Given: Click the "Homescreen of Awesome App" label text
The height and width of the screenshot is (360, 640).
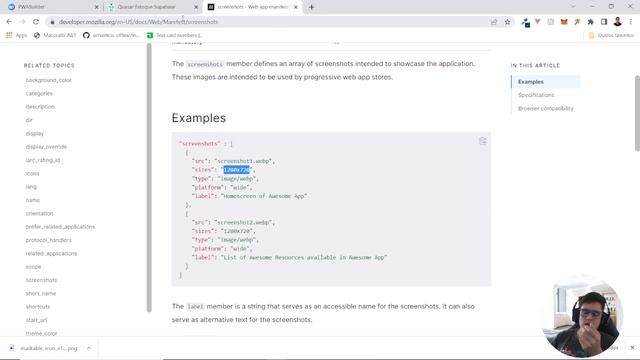Looking at the screenshot, I should [264, 196].
